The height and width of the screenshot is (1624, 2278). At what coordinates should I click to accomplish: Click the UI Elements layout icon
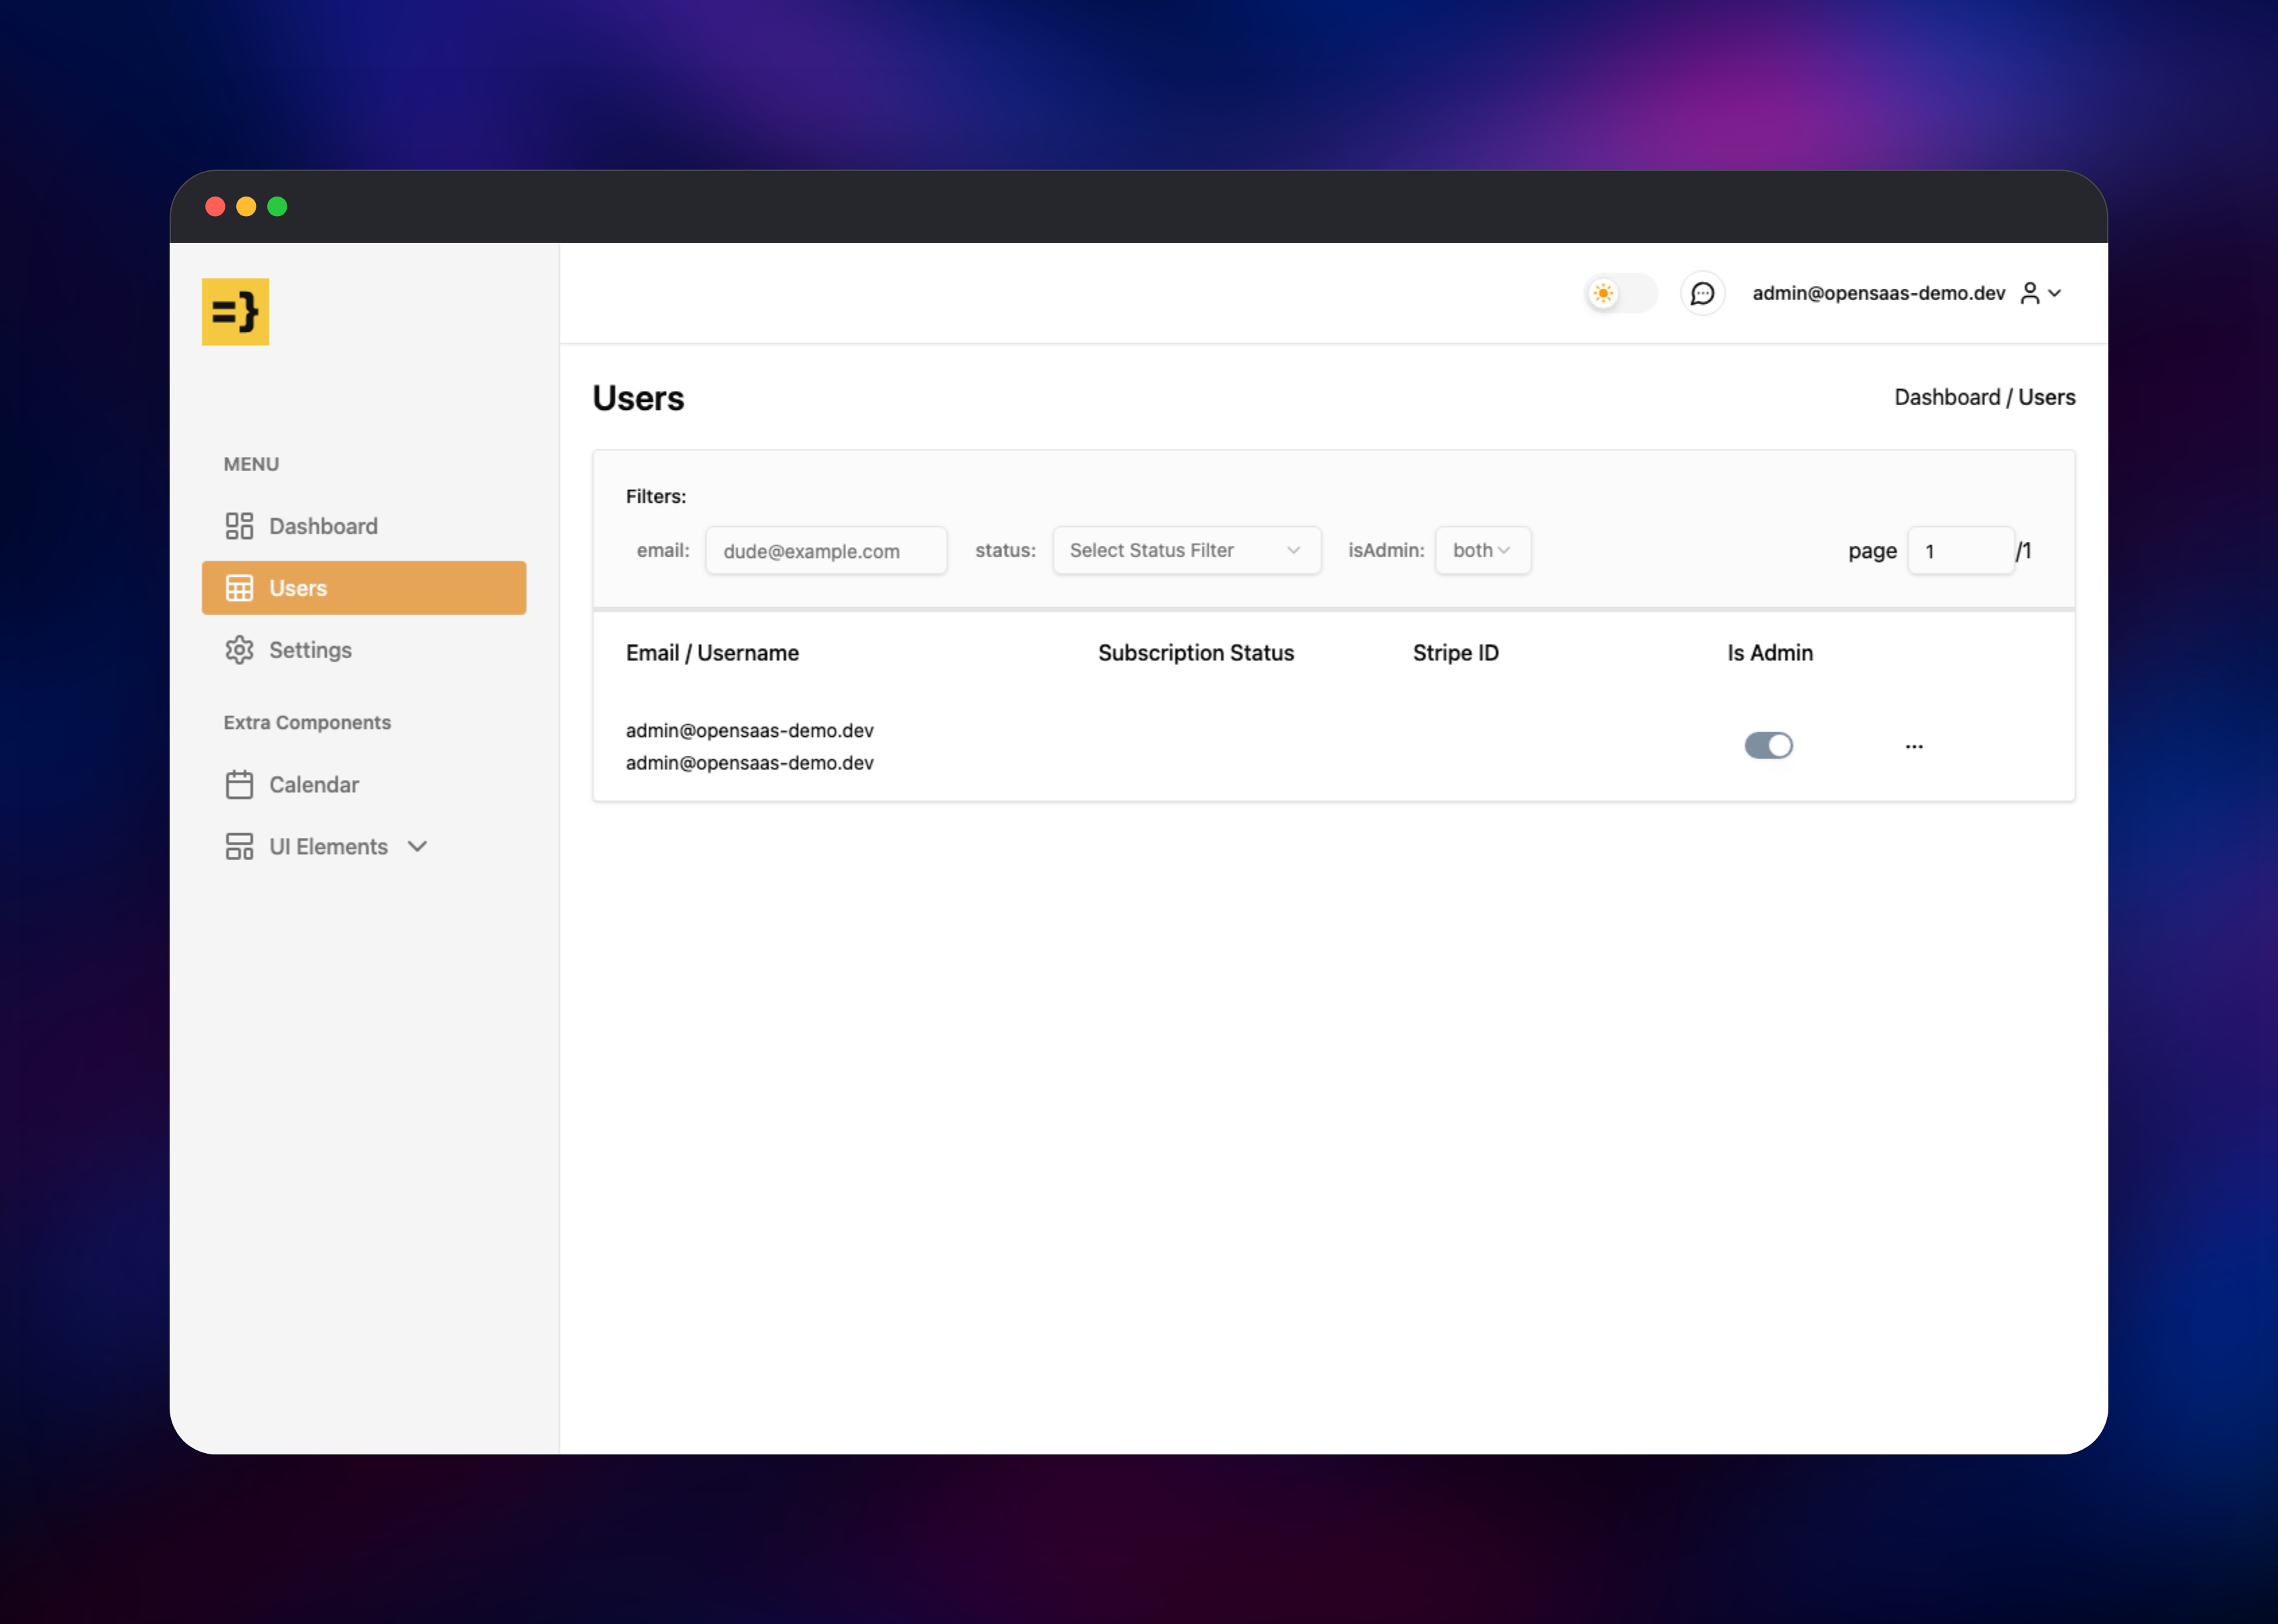tap(239, 847)
